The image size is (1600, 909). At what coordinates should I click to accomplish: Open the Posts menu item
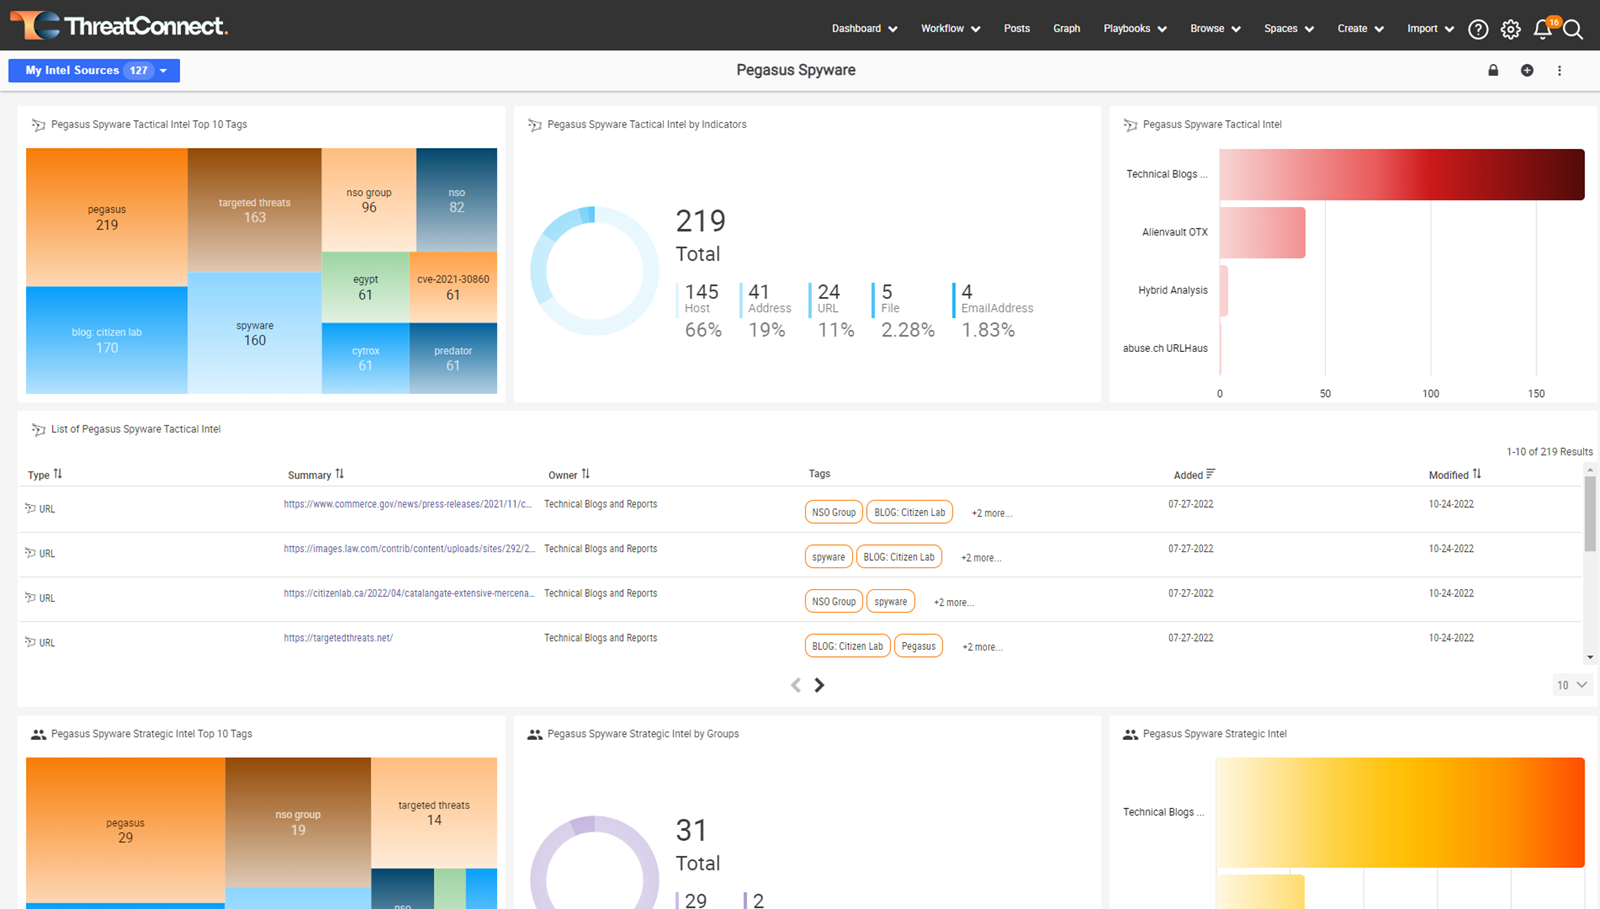click(1017, 29)
